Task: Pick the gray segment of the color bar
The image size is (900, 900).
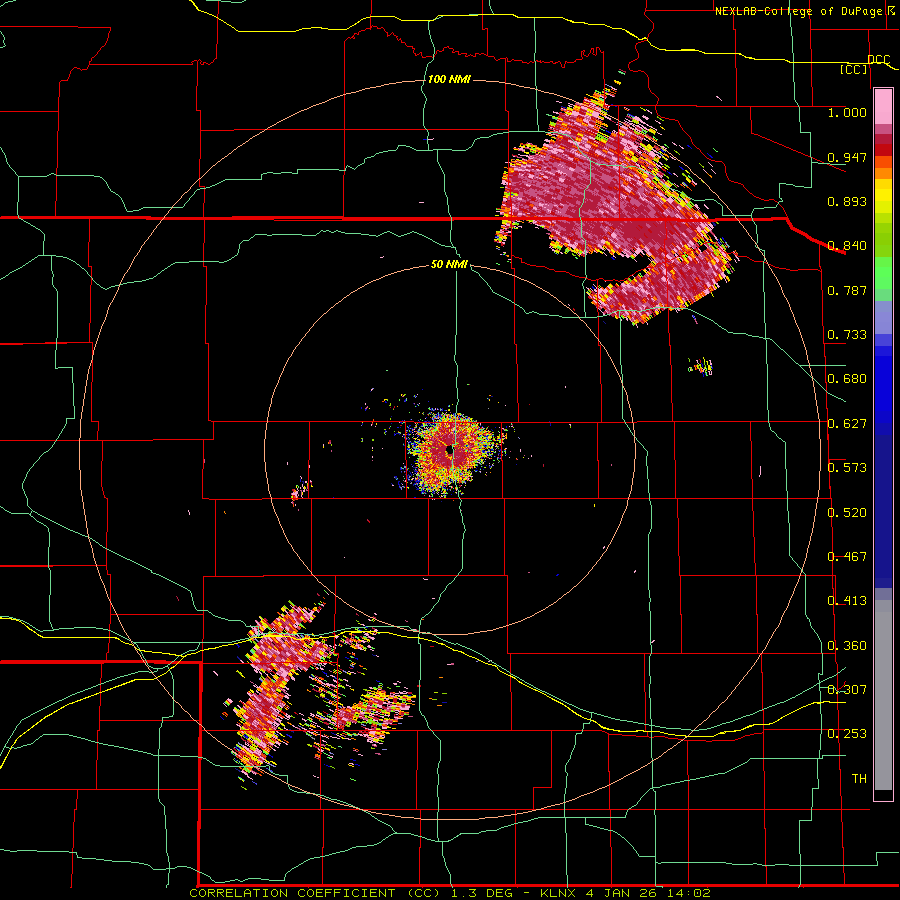Action: pyautogui.click(x=883, y=695)
